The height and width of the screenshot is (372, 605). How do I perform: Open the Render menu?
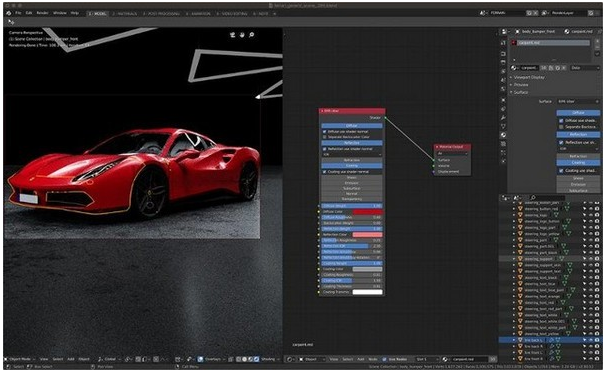(42, 13)
